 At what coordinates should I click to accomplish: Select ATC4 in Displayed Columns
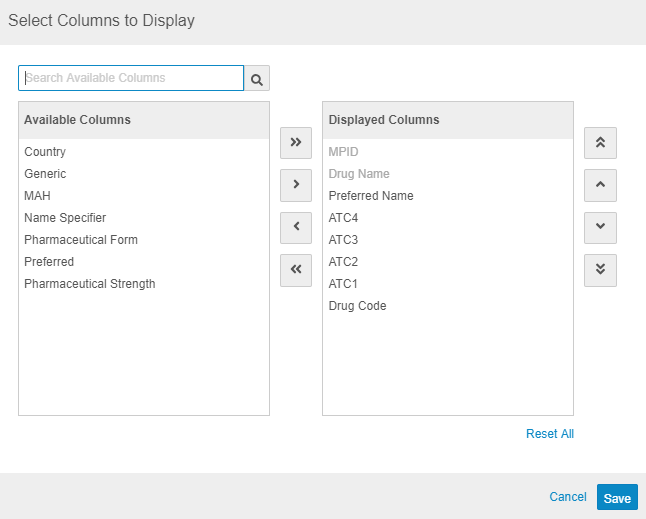pos(343,218)
